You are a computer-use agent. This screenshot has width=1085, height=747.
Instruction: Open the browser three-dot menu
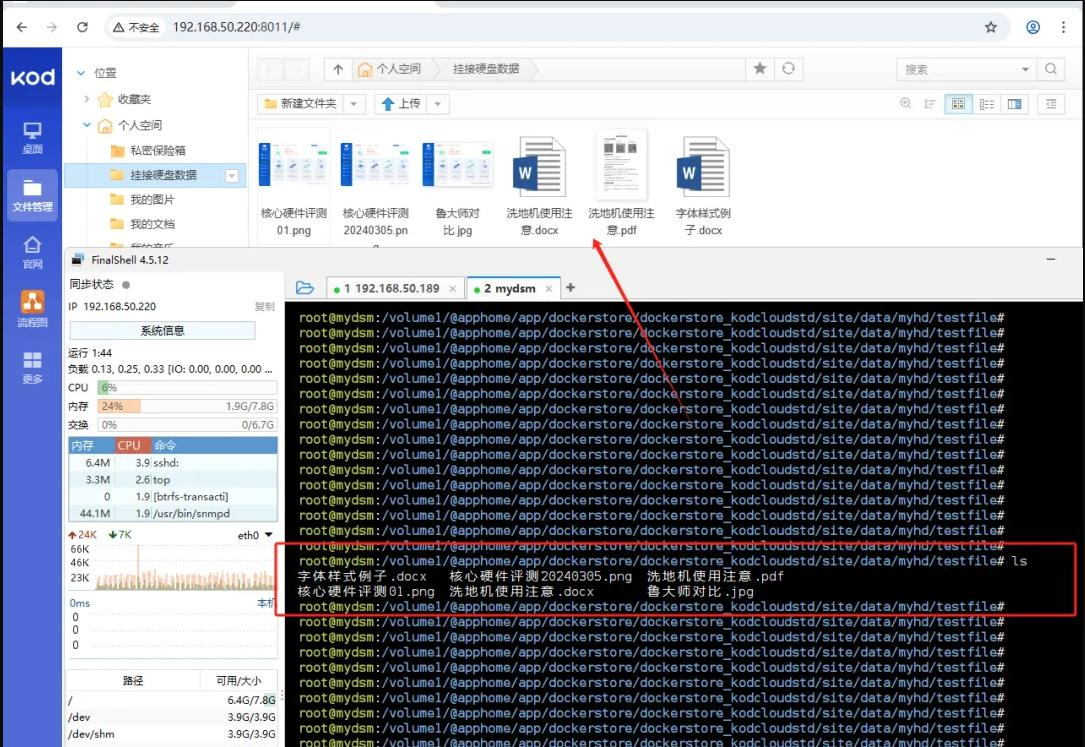pos(1064,27)
